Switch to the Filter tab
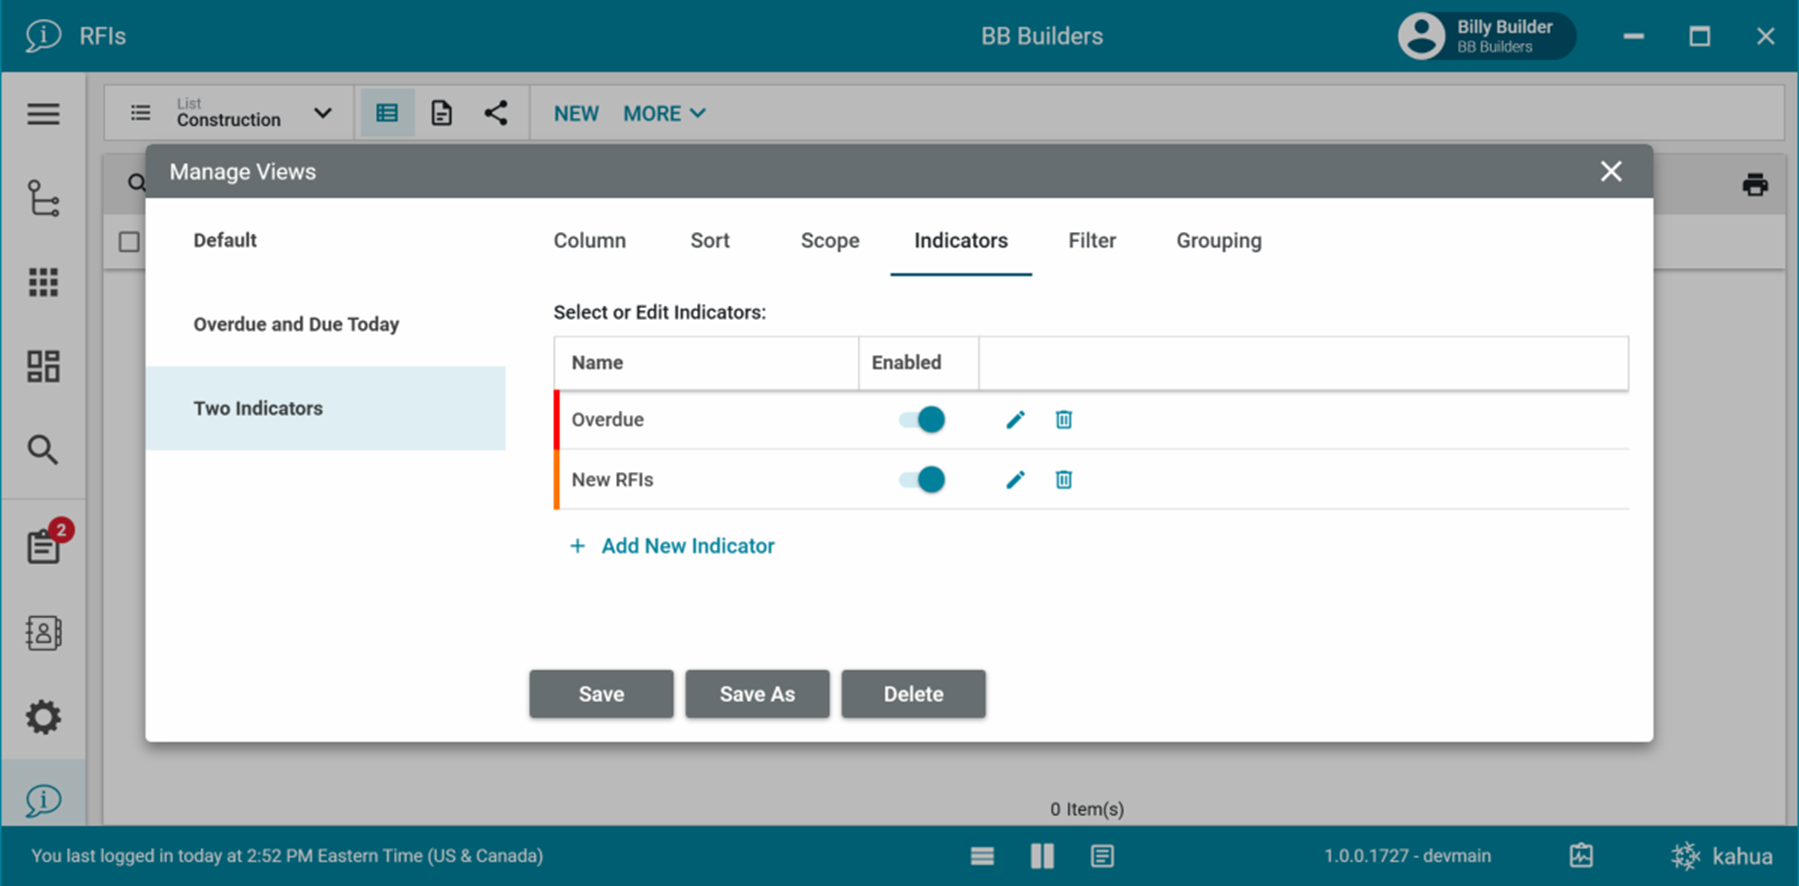 click(x=1091, y=241)
